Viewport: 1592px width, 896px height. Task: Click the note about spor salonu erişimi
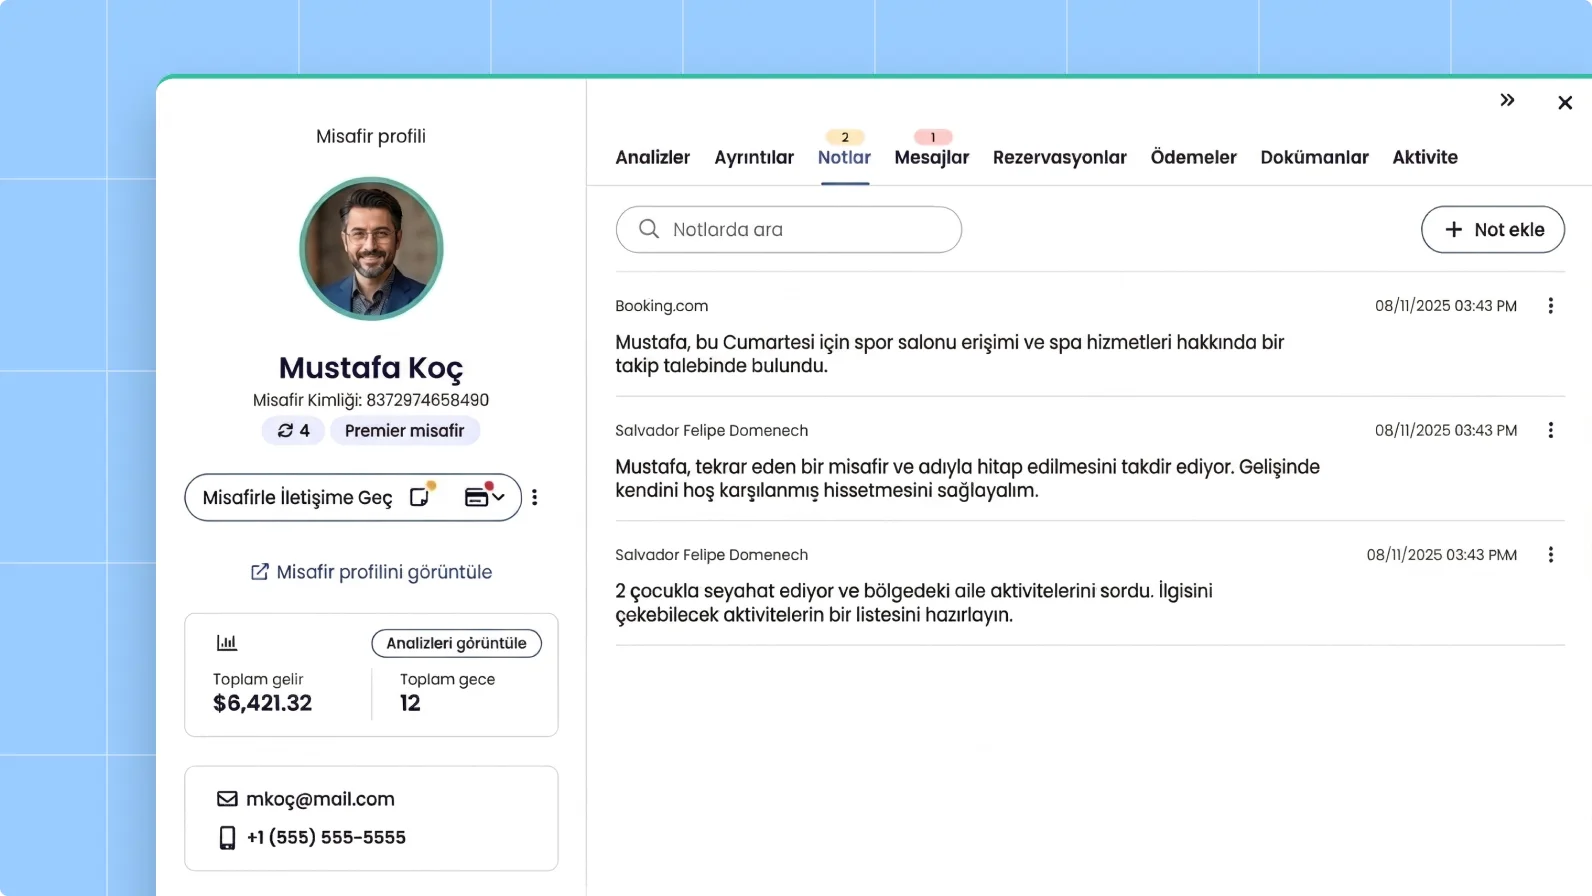click(x=949, y=354)
